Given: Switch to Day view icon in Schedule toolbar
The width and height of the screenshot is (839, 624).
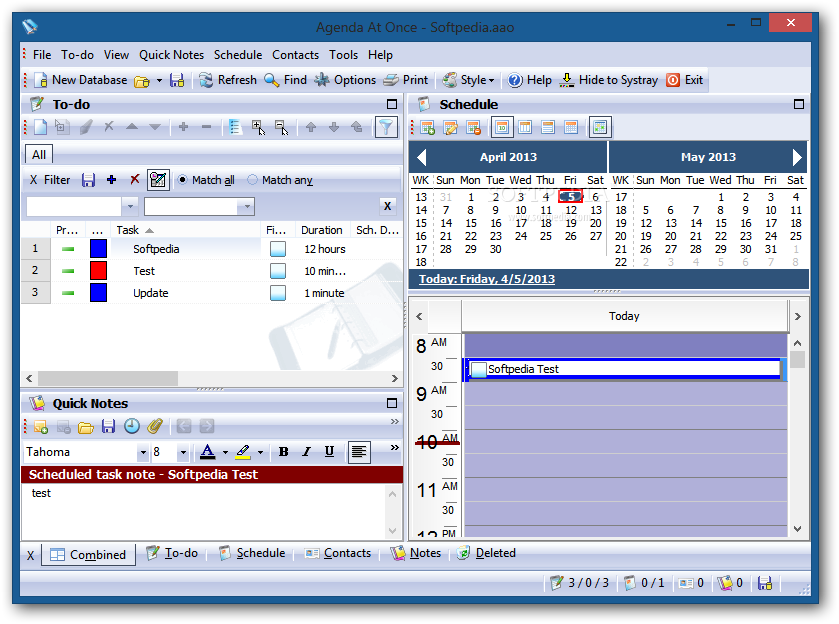Looking at the screenshot, I should pos(502,127).
